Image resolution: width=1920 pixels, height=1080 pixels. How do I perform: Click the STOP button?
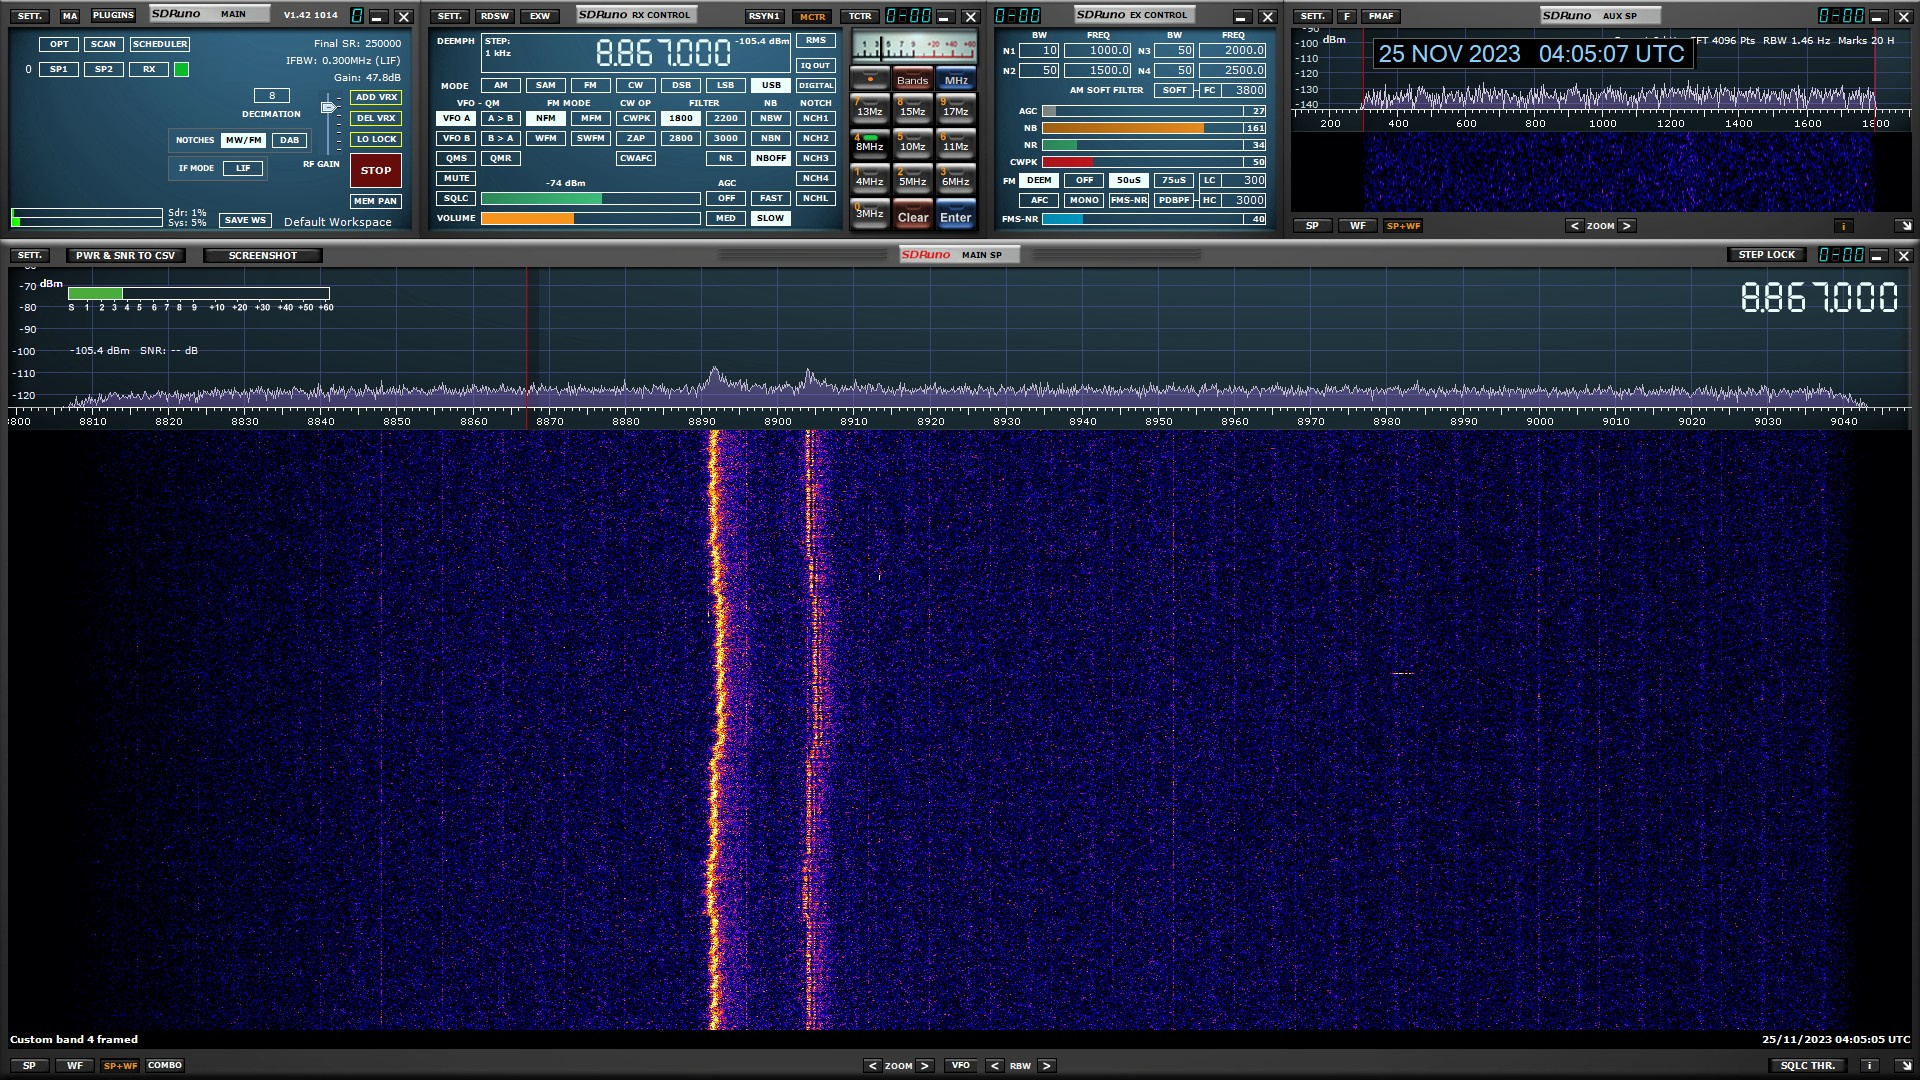click(376, 170)
